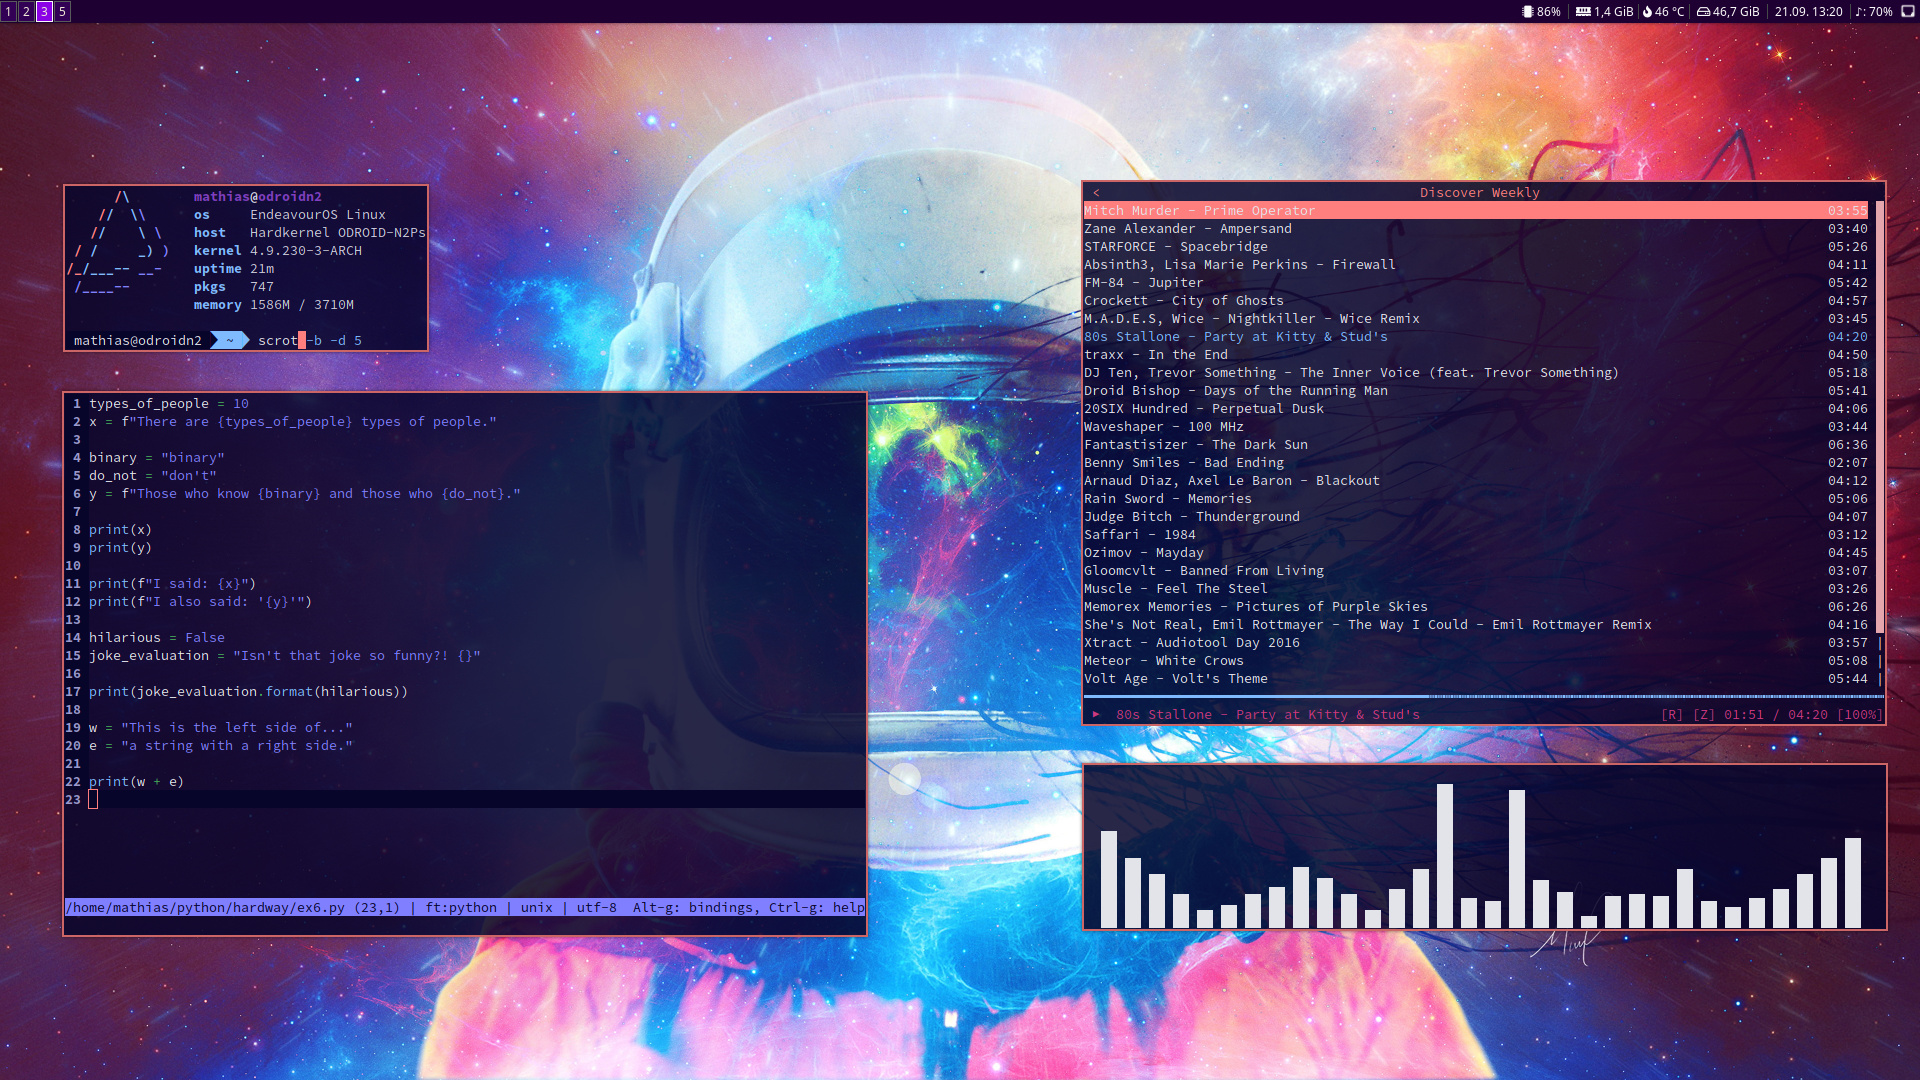The width and height of the screenshot is (1920, 1080).
Task: Switch to workspace 5
Action: pos(62,11)
